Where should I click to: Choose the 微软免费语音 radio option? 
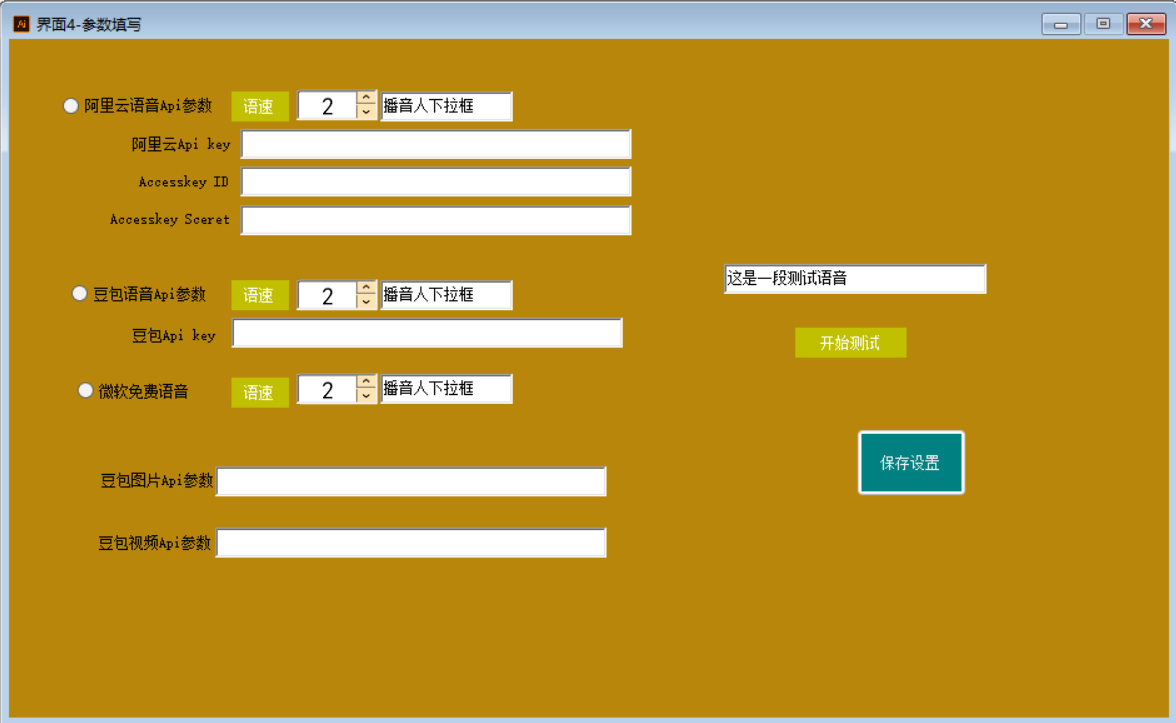click(86, 391)
